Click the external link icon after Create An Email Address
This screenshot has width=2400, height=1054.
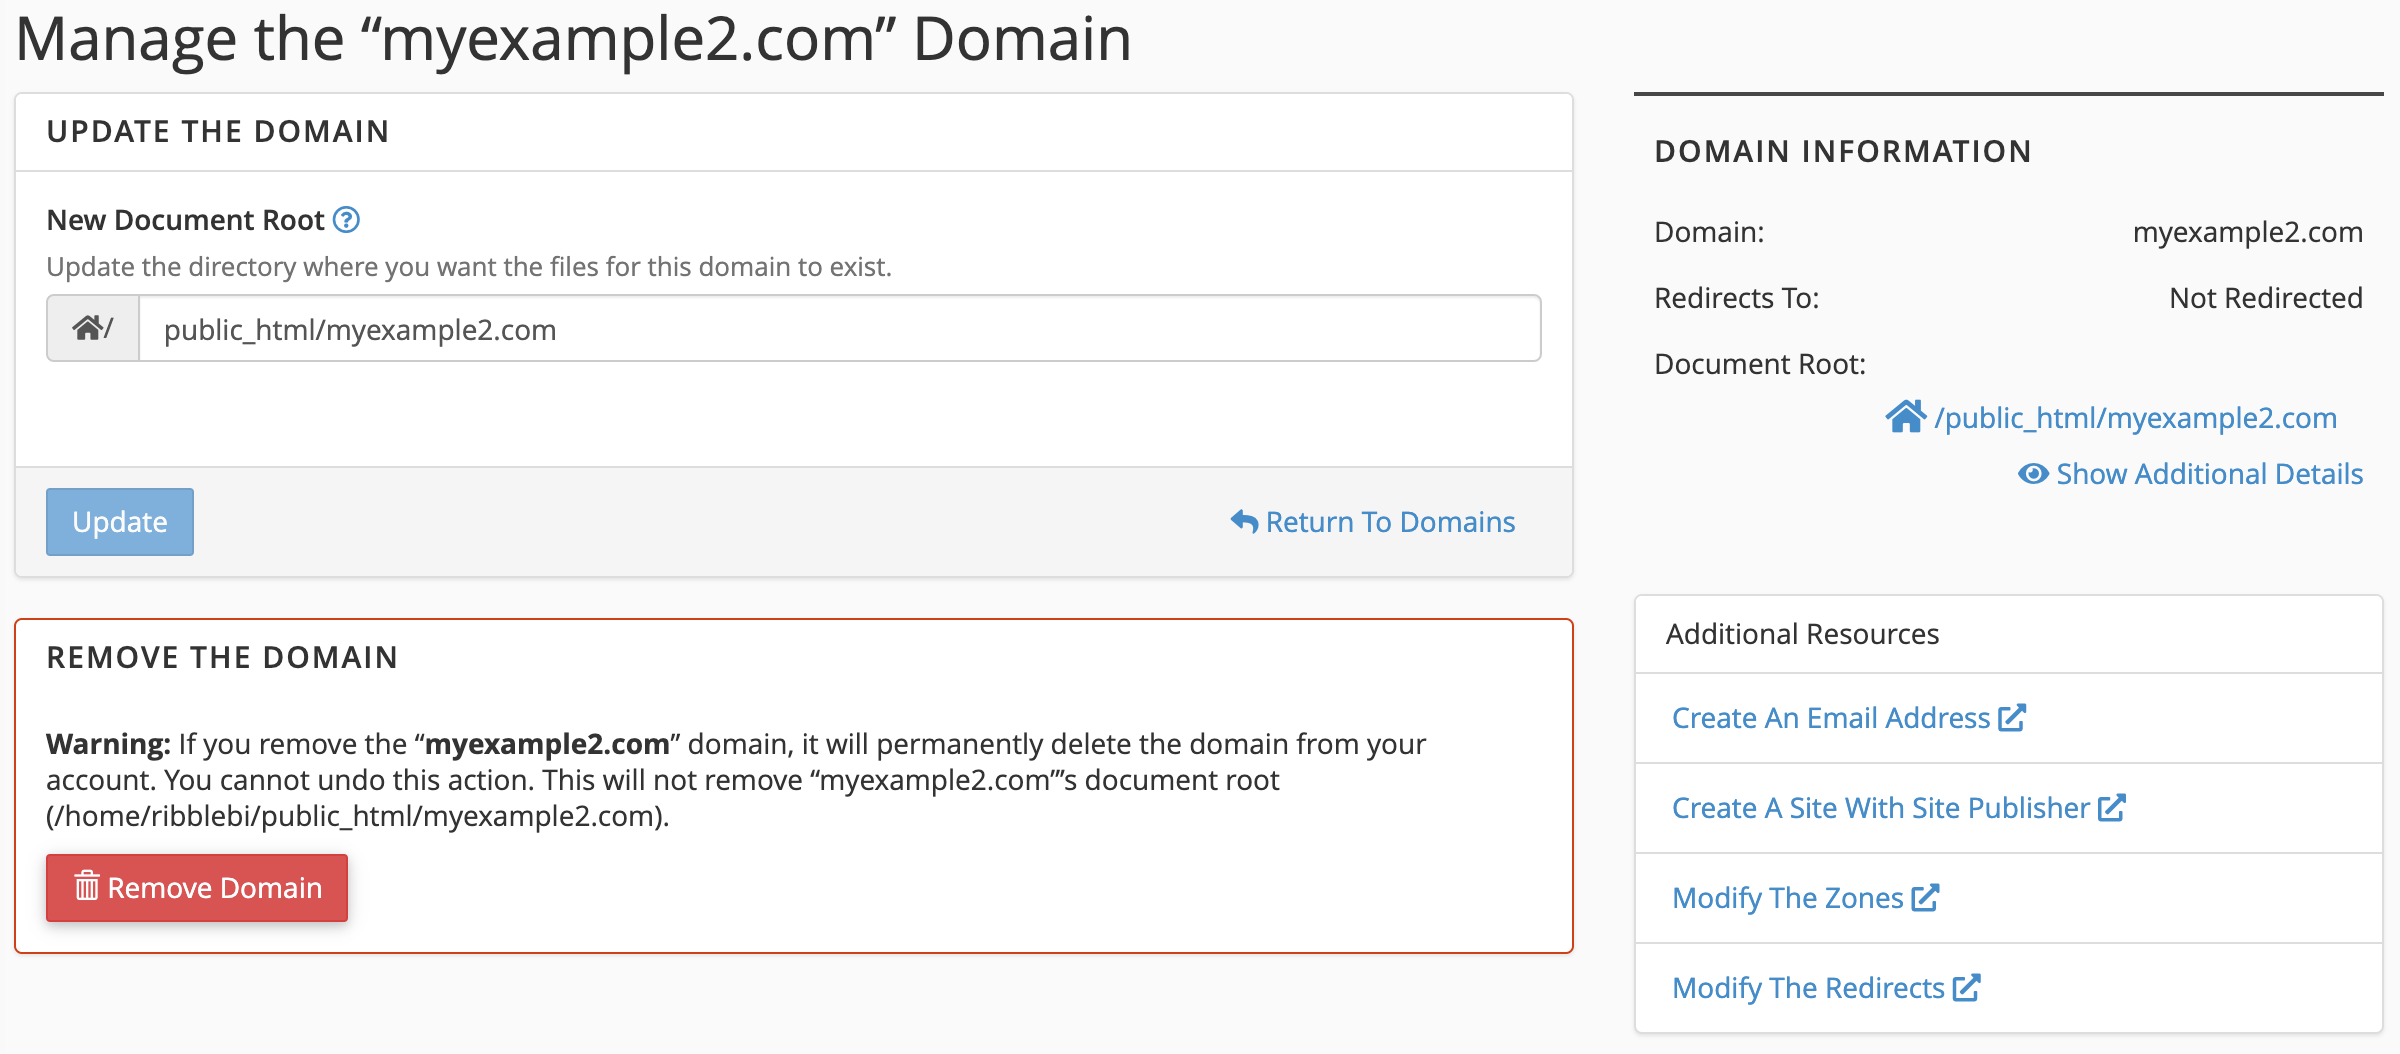point(2012,718)
